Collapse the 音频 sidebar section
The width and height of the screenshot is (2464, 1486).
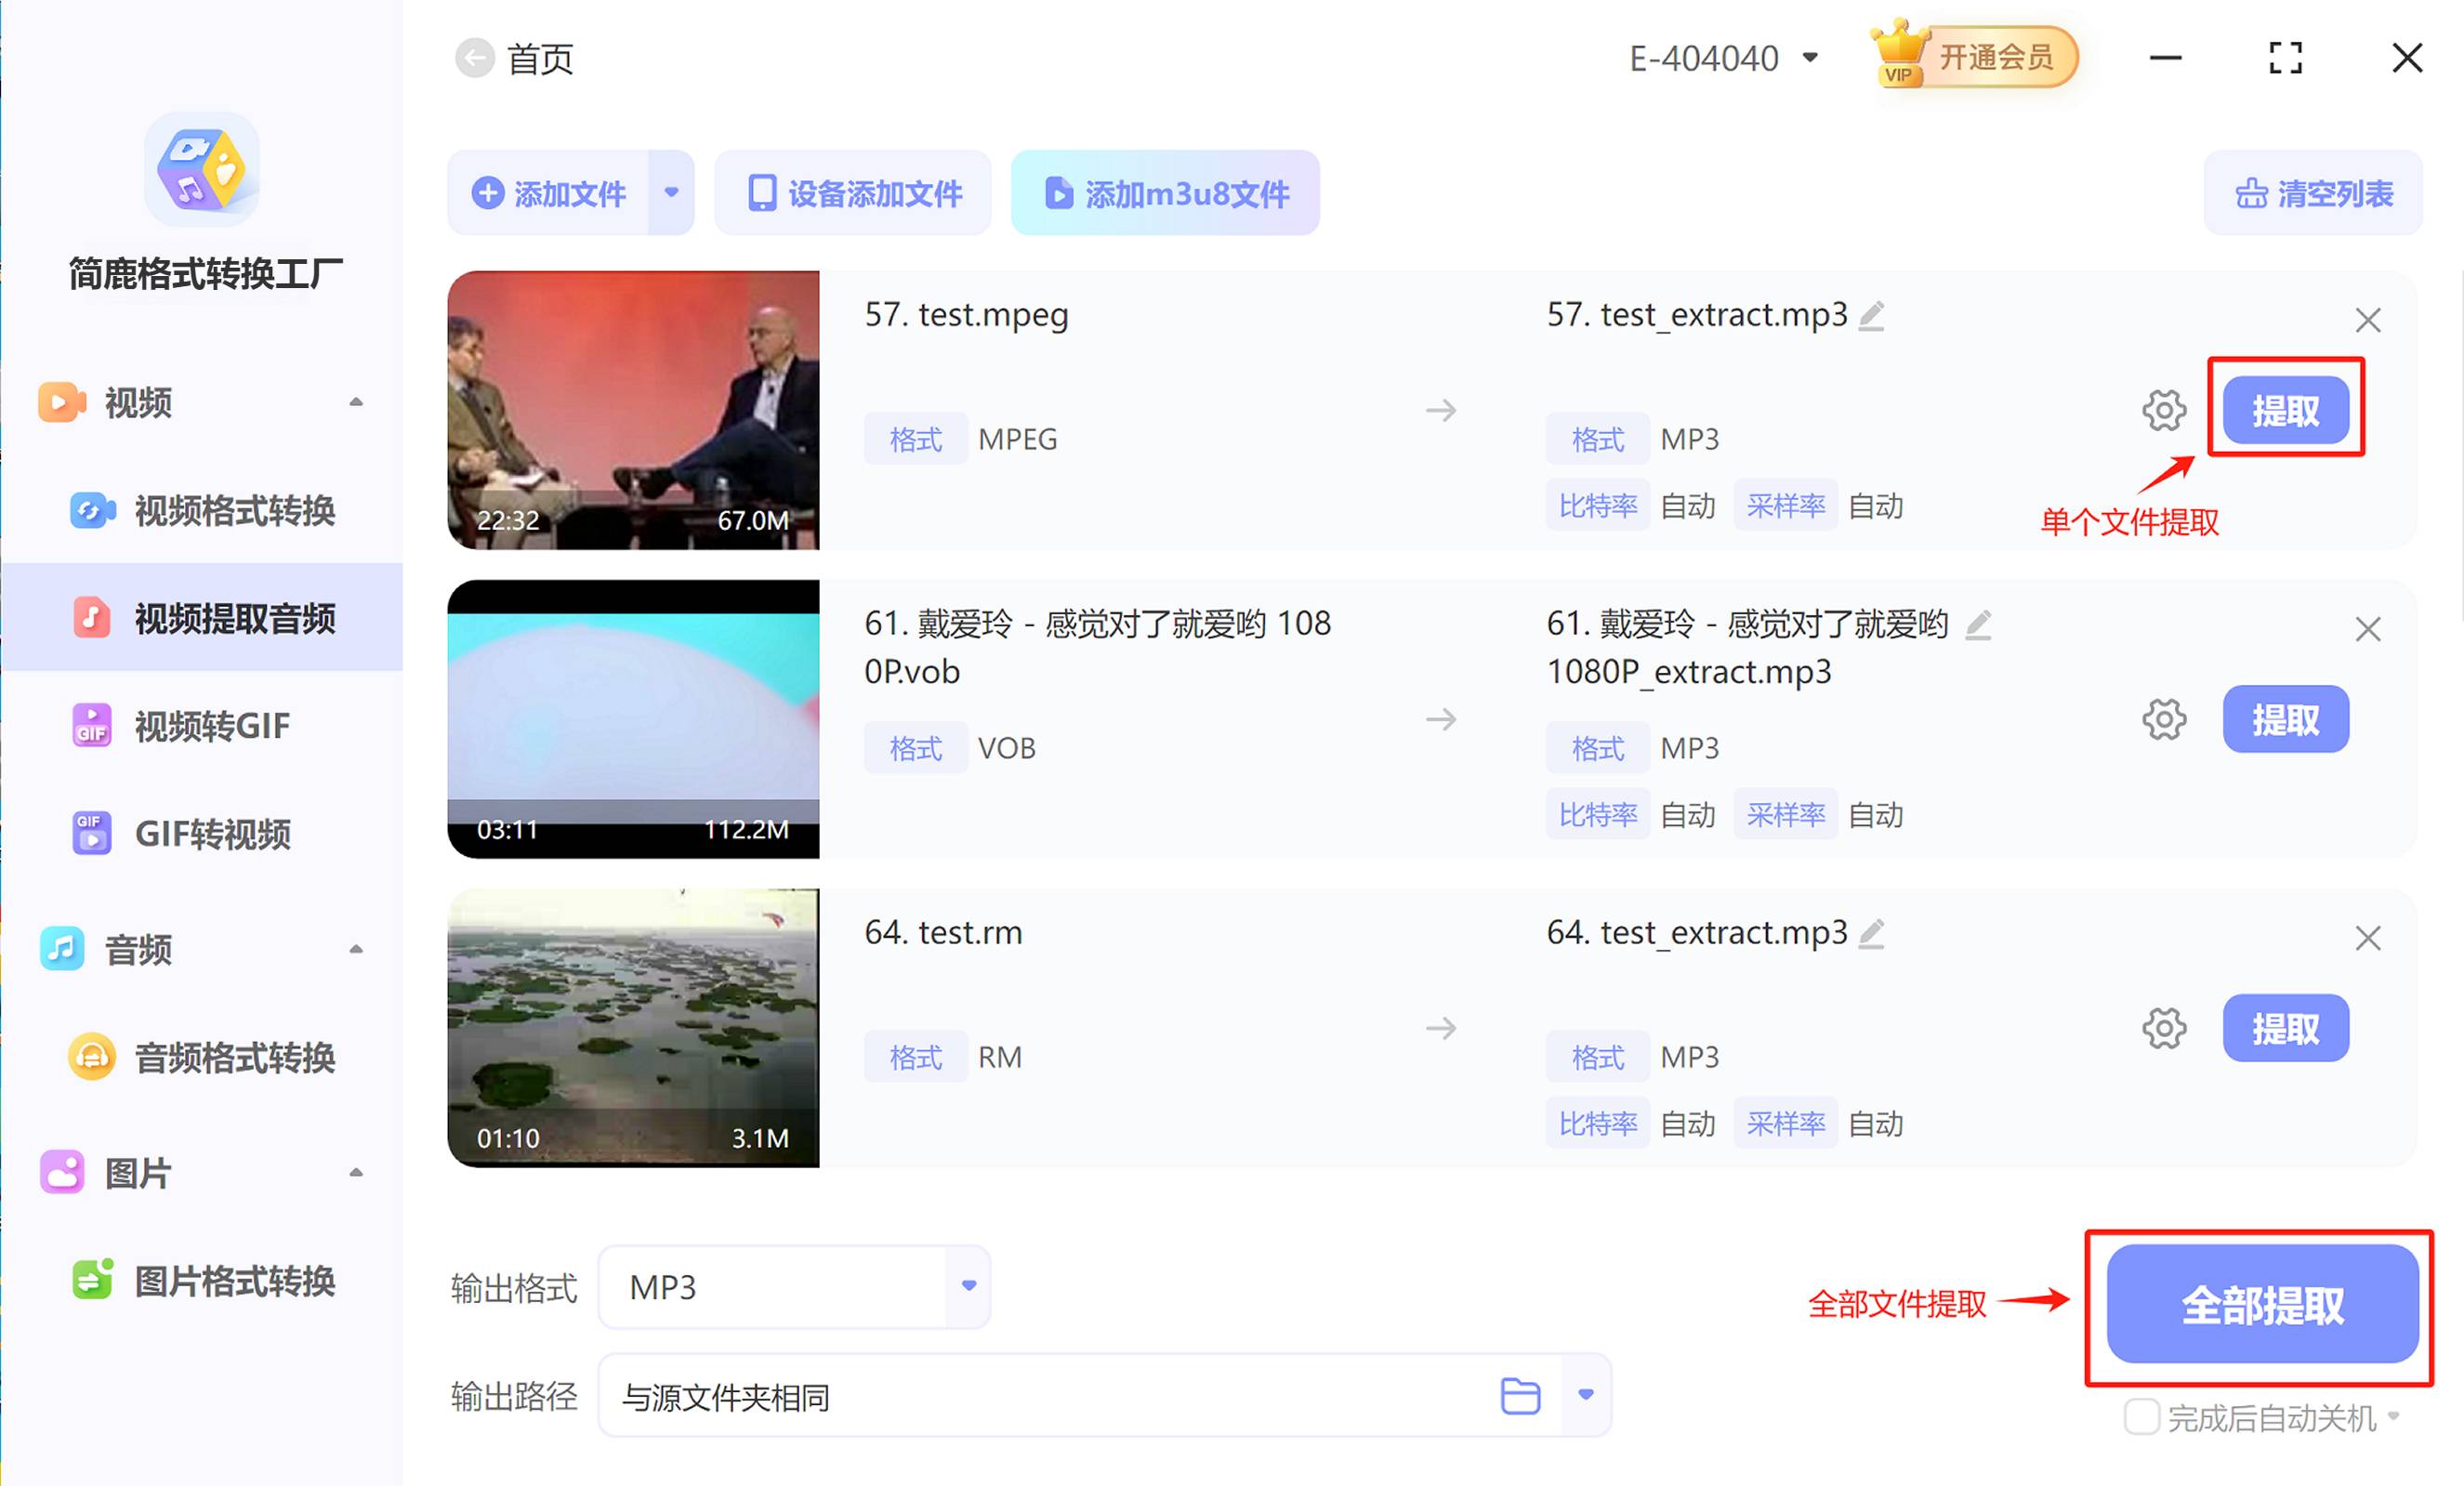pyautogui.click(x=357, y=949)
